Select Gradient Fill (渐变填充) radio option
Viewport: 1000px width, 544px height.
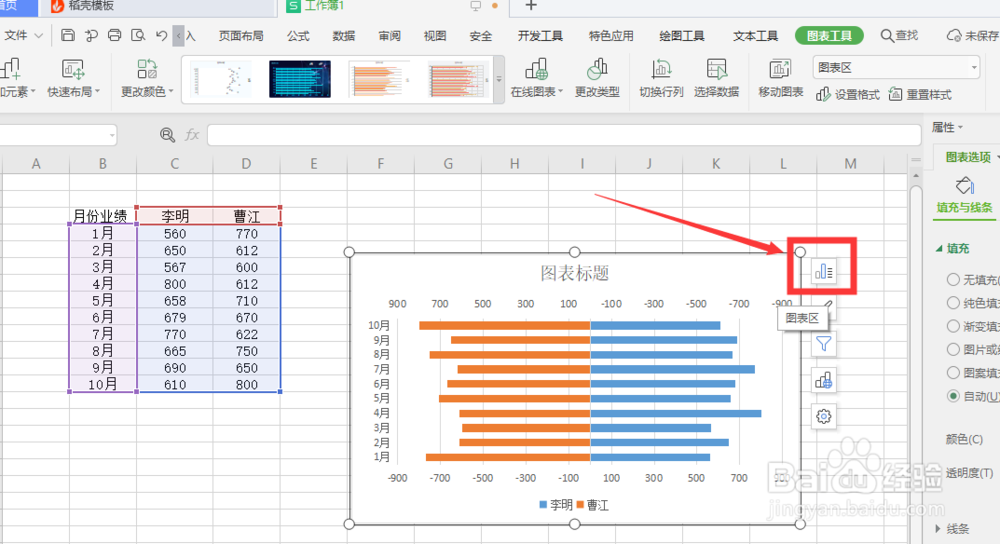click(x=953, y=326)
